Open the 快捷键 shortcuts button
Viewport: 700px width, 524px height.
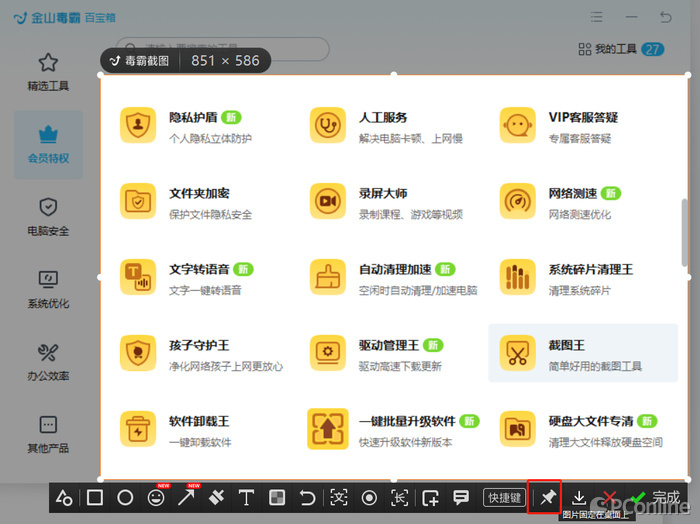504,497
